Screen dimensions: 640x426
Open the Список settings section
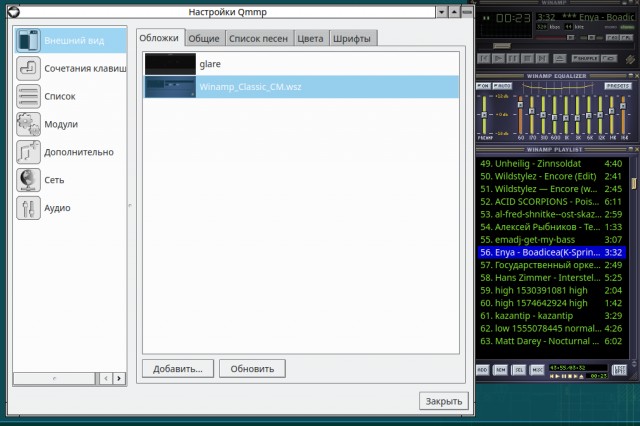(x=70, y=96)
